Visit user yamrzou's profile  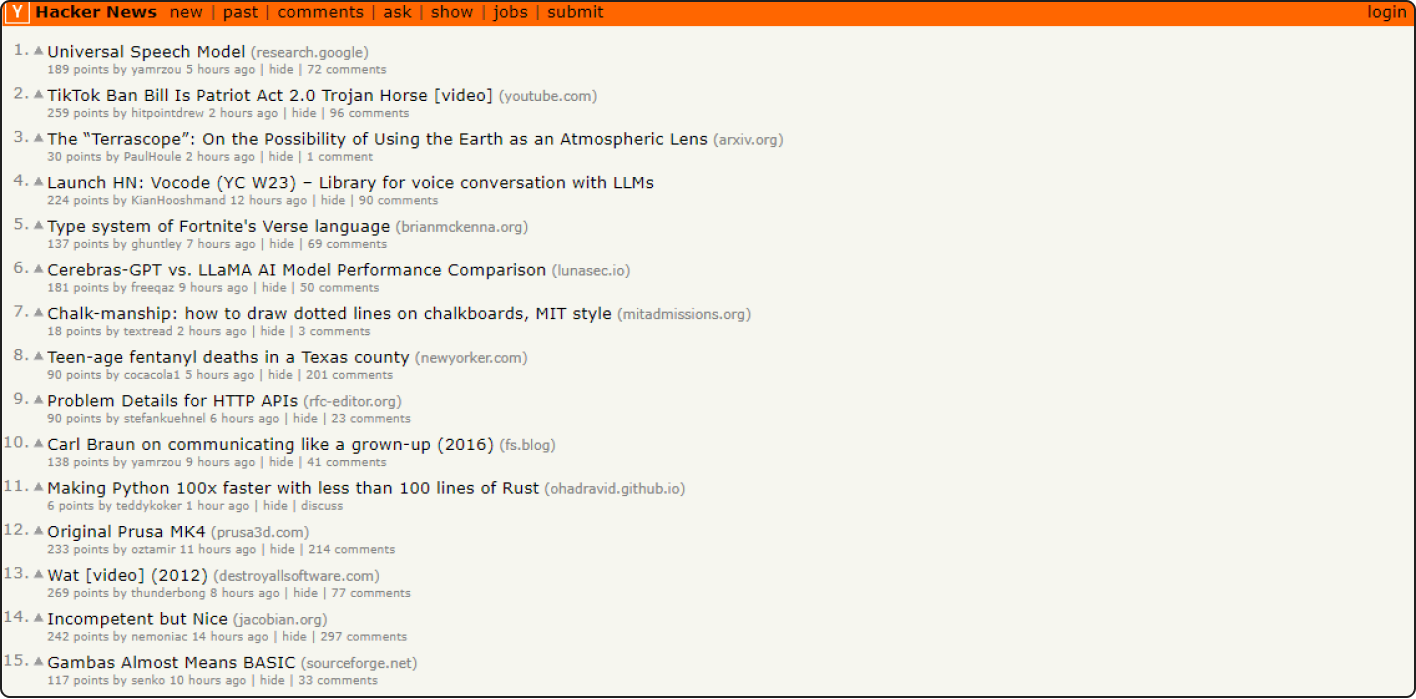click(x=156, y=69)
